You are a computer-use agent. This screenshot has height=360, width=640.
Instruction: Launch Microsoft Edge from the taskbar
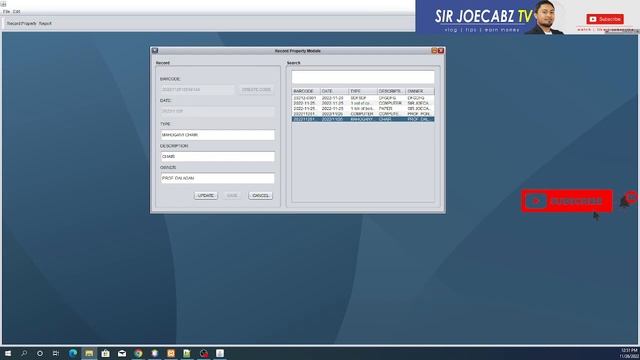click(x=73, y=353)
